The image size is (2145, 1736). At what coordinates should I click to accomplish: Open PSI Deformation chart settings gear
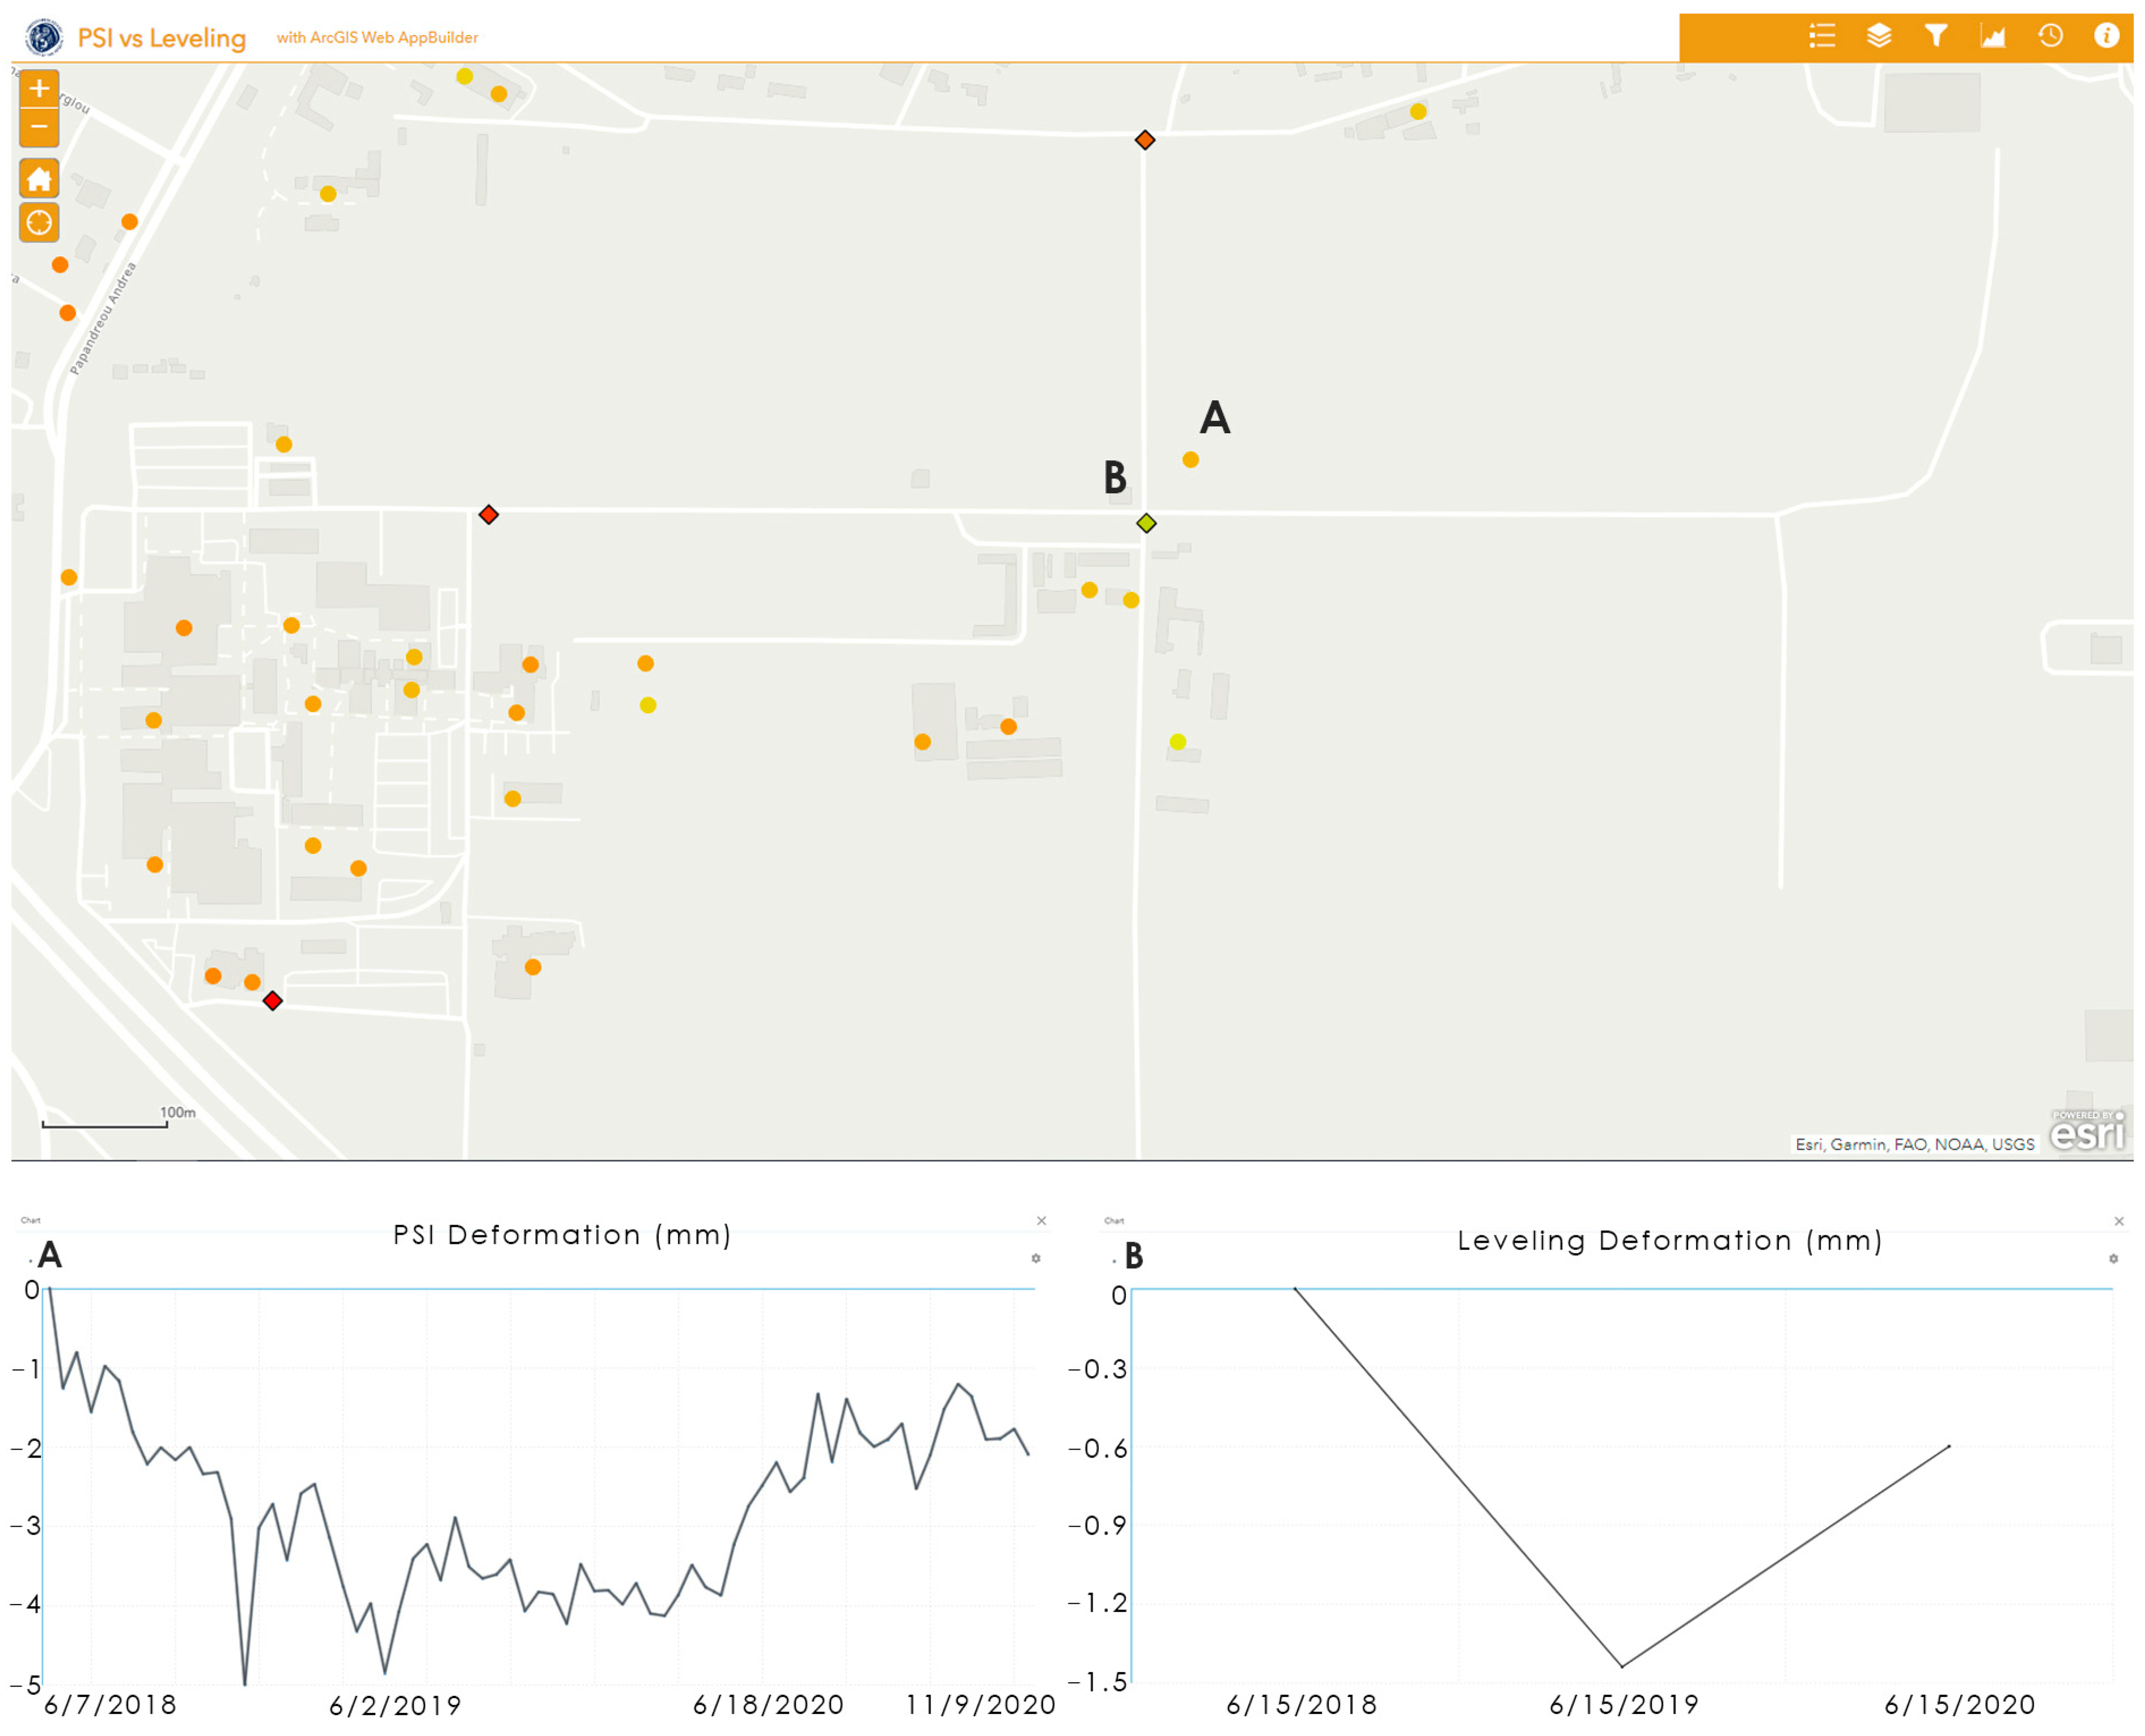click(x=1036, y=1259)
